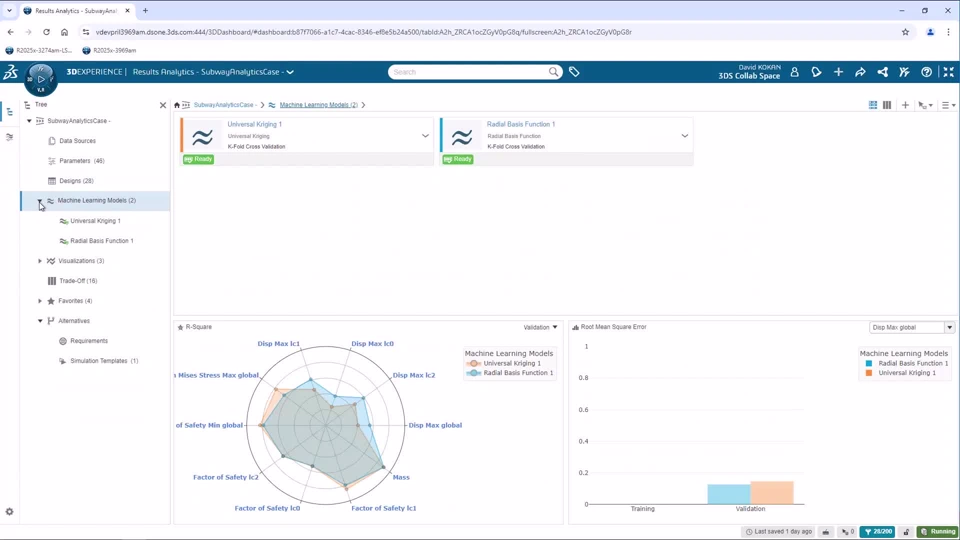Expand the Universal Kriging 1 card chevron
960x540 pixels.
pos(425,136)
